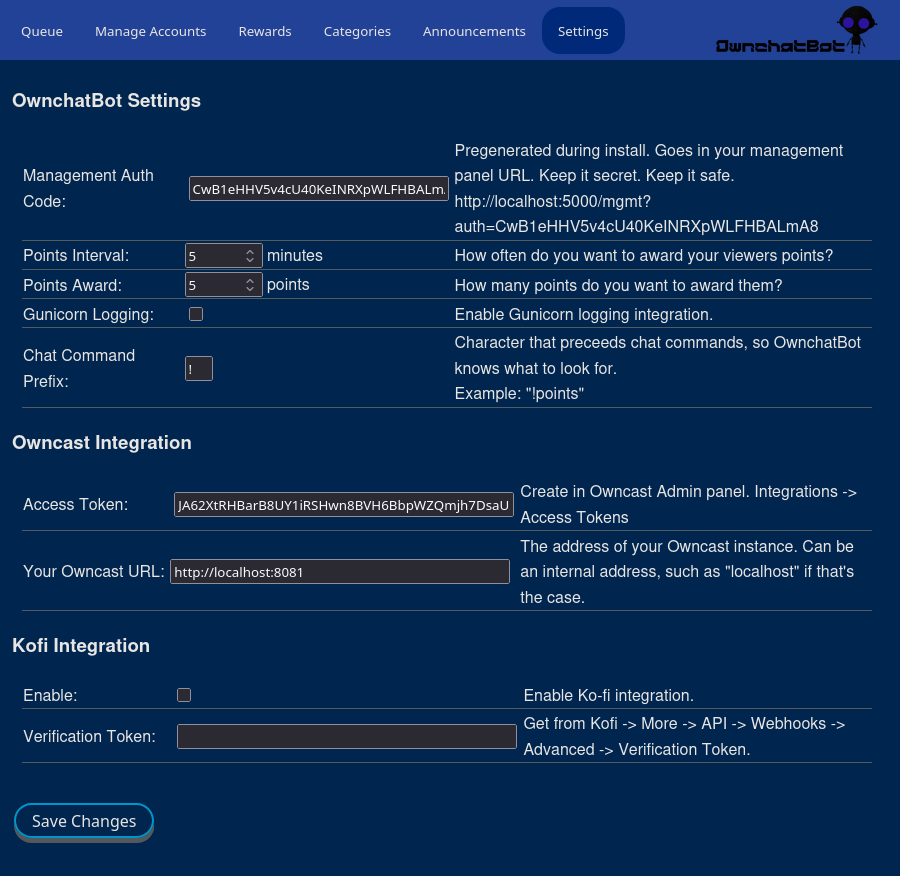The height and width of the screenshot is (876, 900).
Task: Switch to Manage Accounts tab
Action: coord(150,31)
